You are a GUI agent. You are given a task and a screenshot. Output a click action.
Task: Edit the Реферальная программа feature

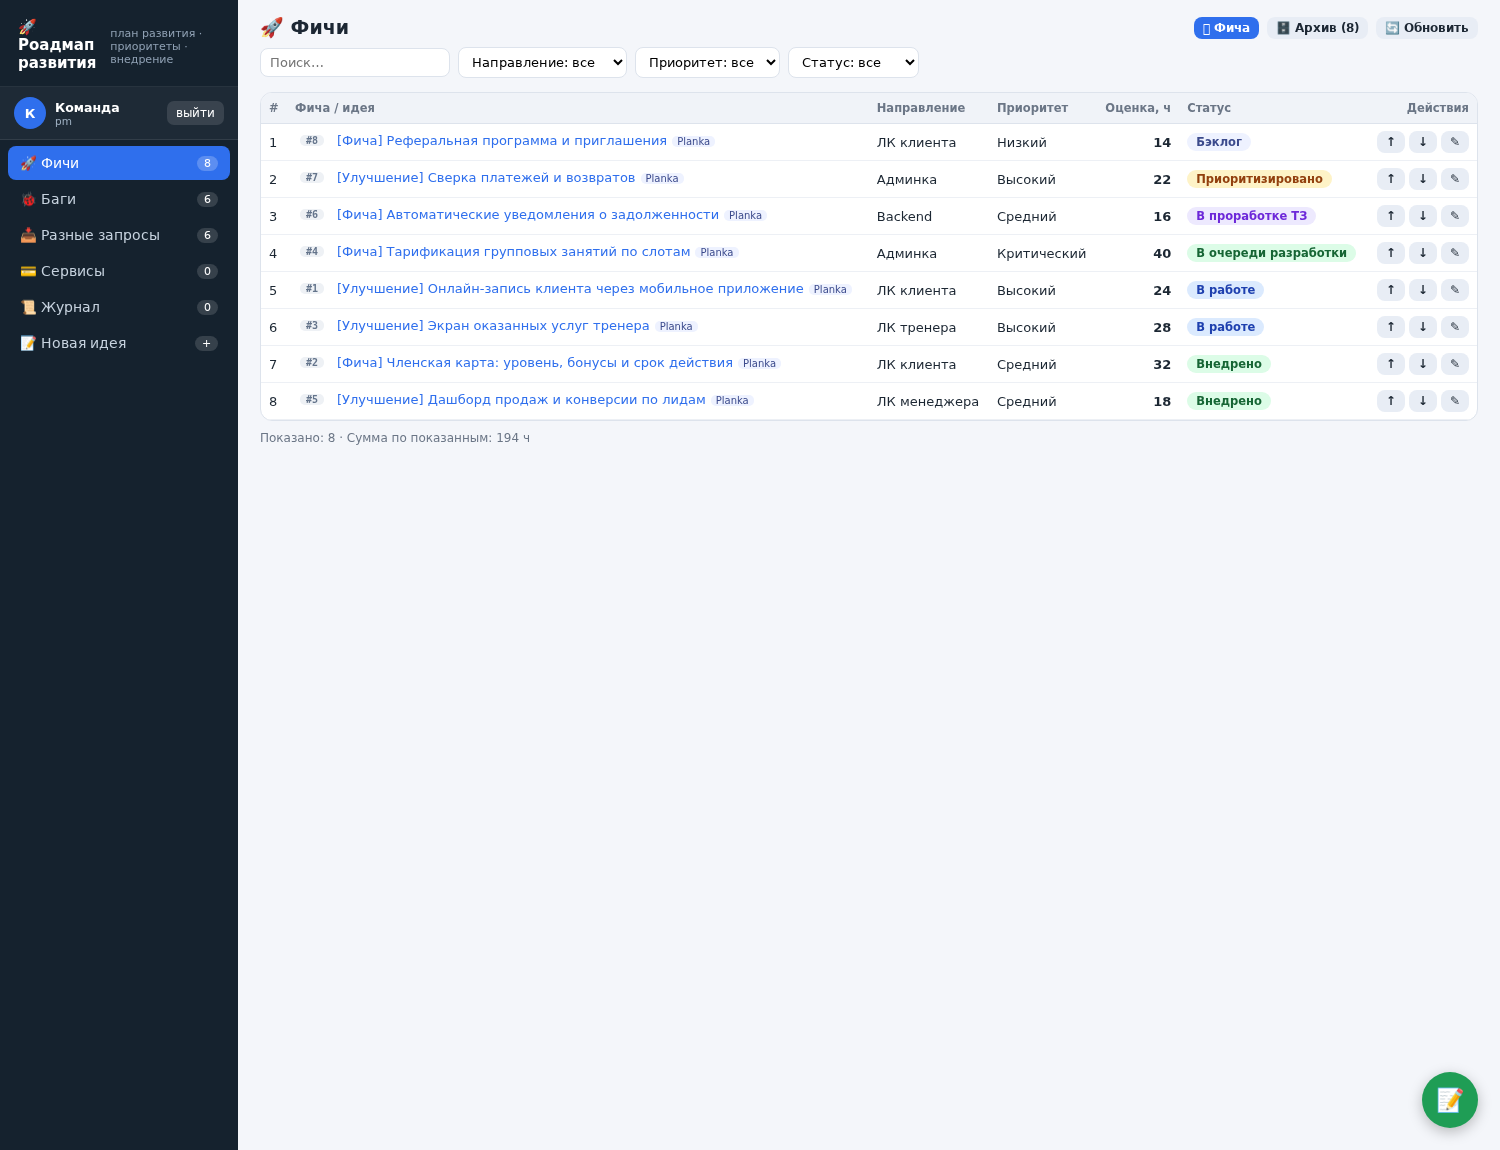1455,142
